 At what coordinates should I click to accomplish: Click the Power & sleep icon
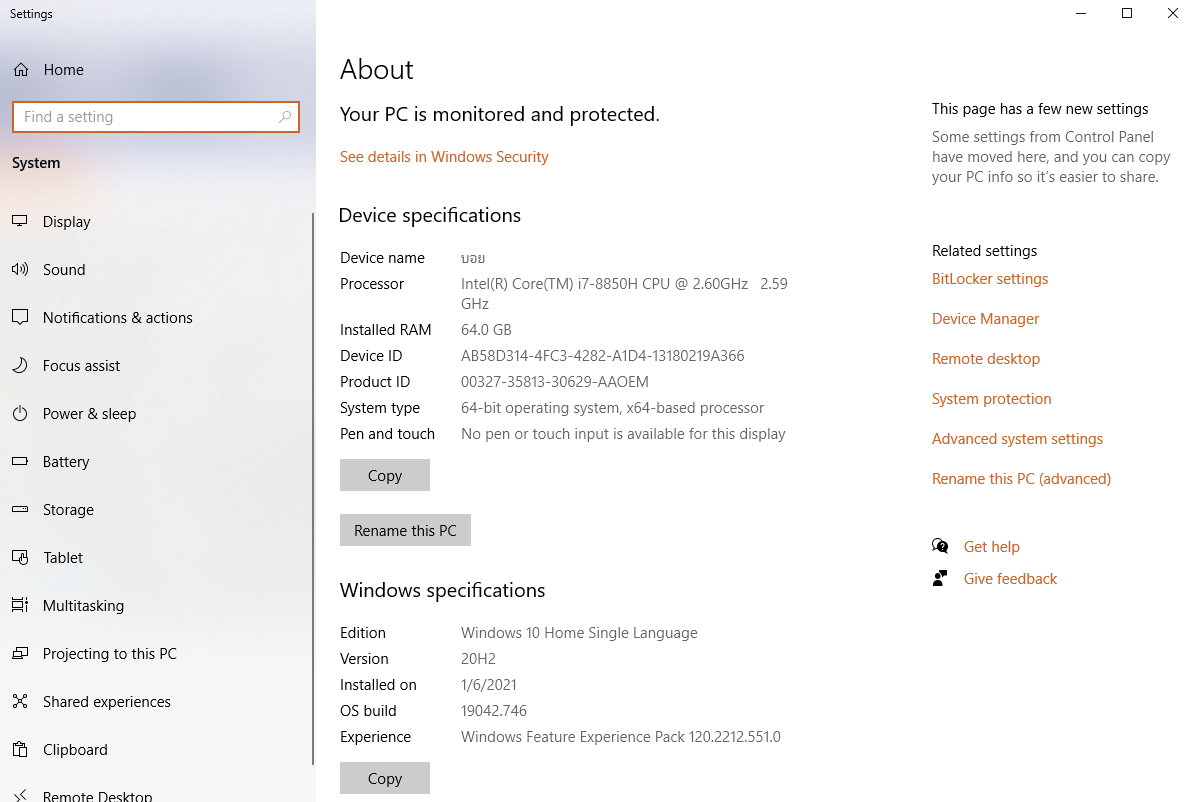[20, 414]
